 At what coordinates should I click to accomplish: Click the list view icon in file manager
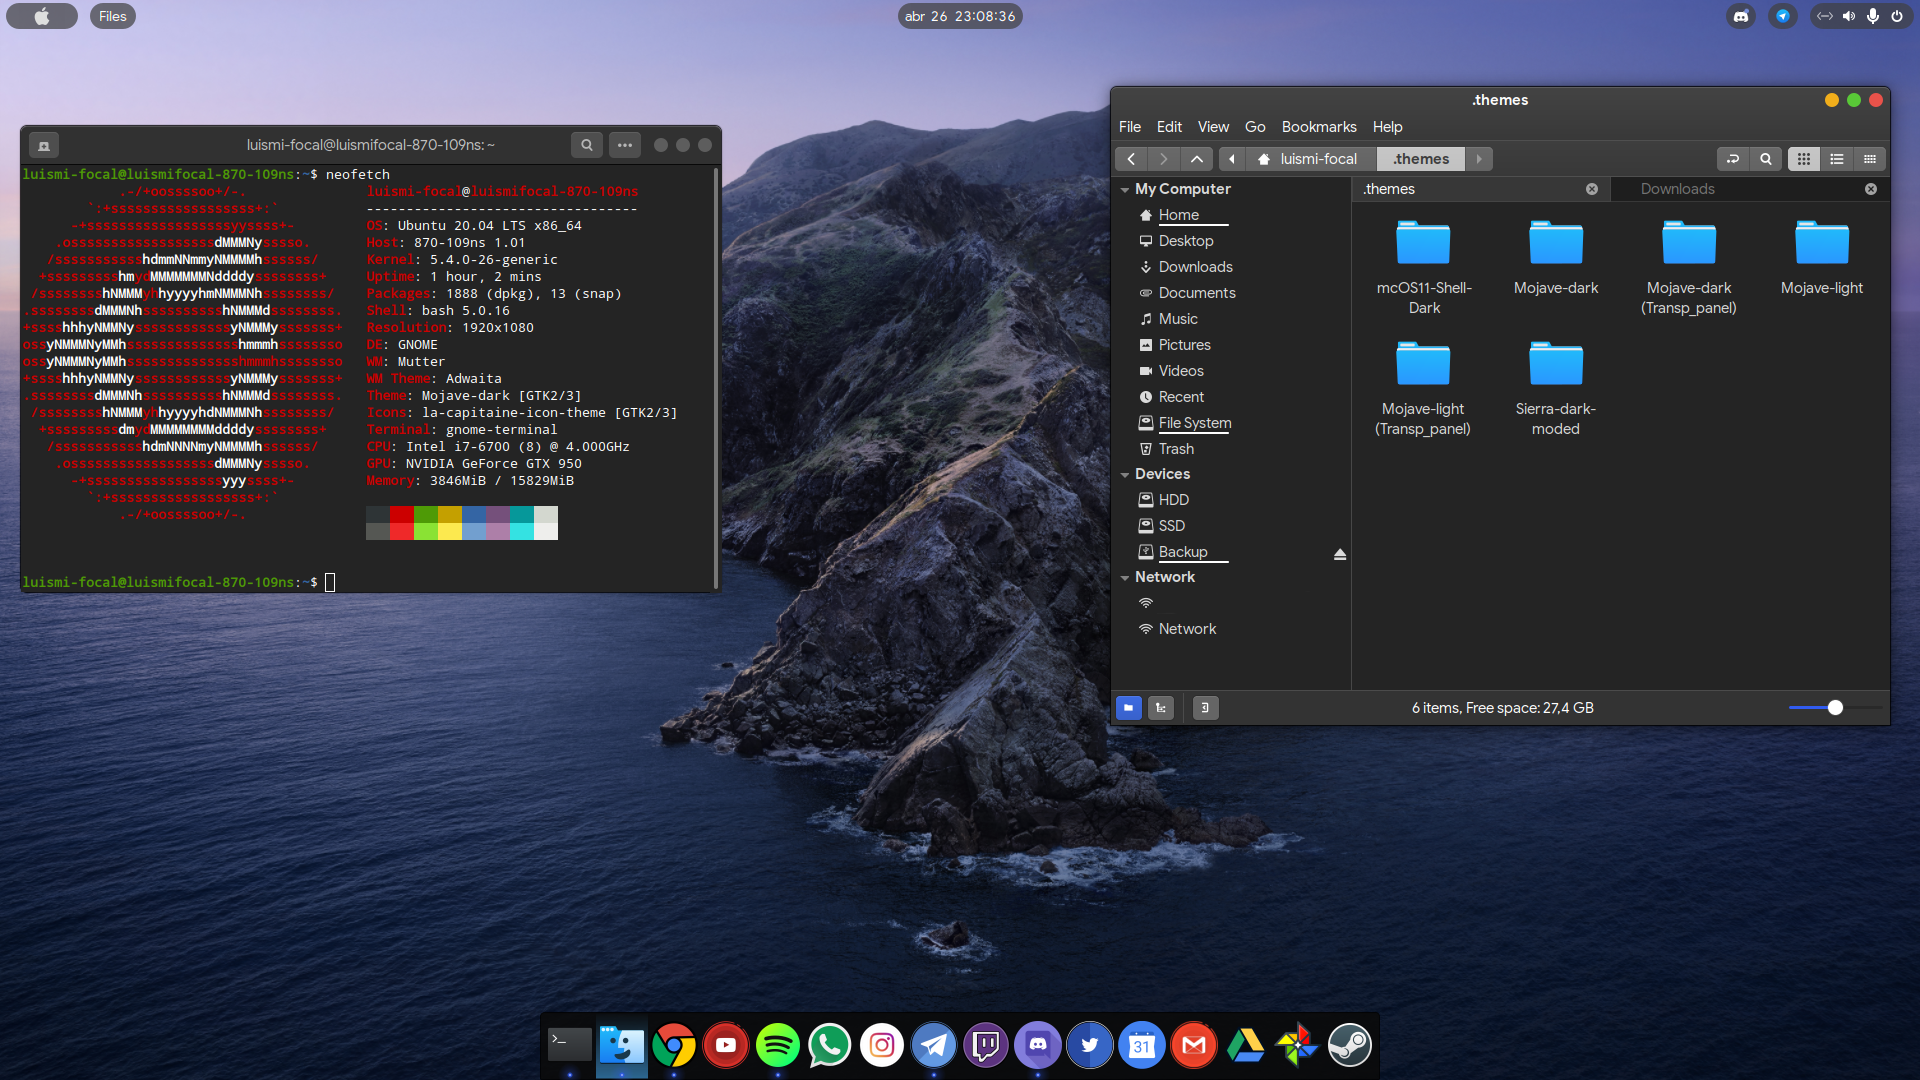pos(1837,158)
